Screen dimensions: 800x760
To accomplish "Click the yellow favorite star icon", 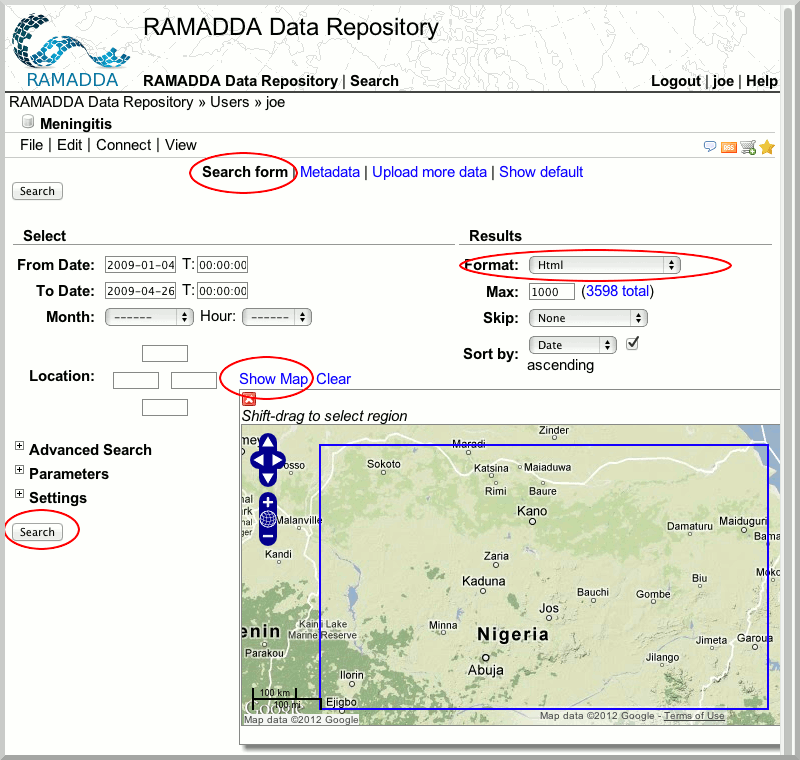I will click(767, 147).
